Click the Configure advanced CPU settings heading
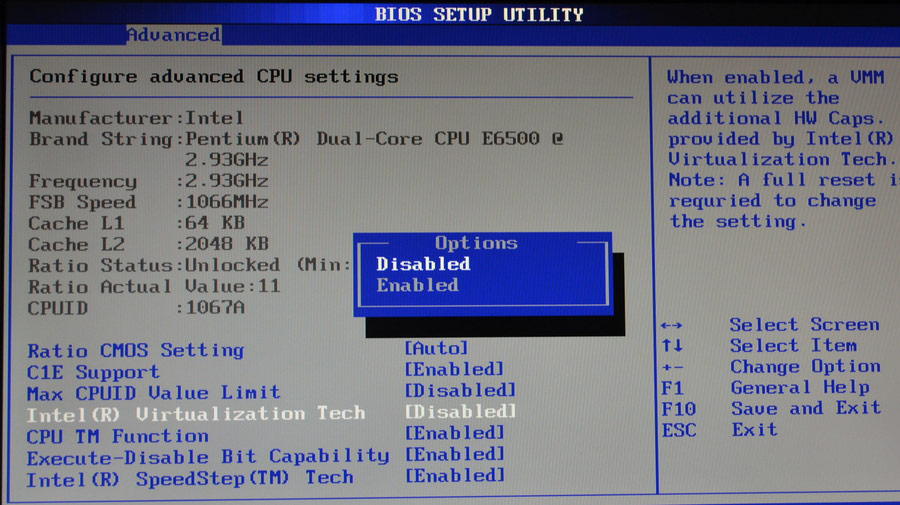The width and height of the screenshot is (900, 505). 214,77
